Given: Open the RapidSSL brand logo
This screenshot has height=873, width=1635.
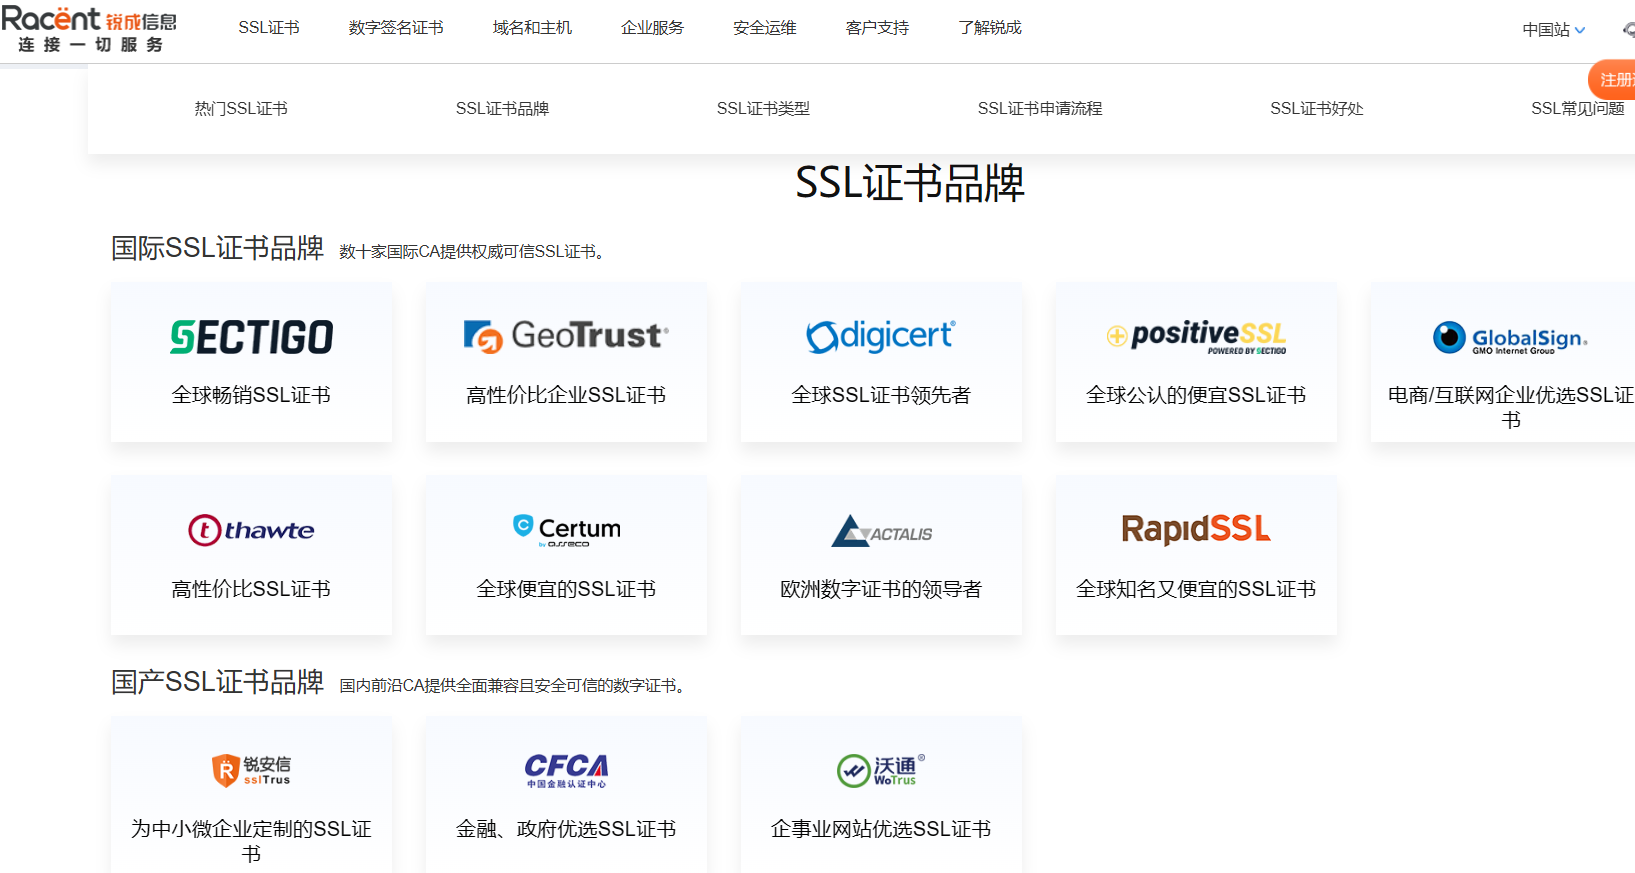Looking at the screenshot, I should 1196,529.
